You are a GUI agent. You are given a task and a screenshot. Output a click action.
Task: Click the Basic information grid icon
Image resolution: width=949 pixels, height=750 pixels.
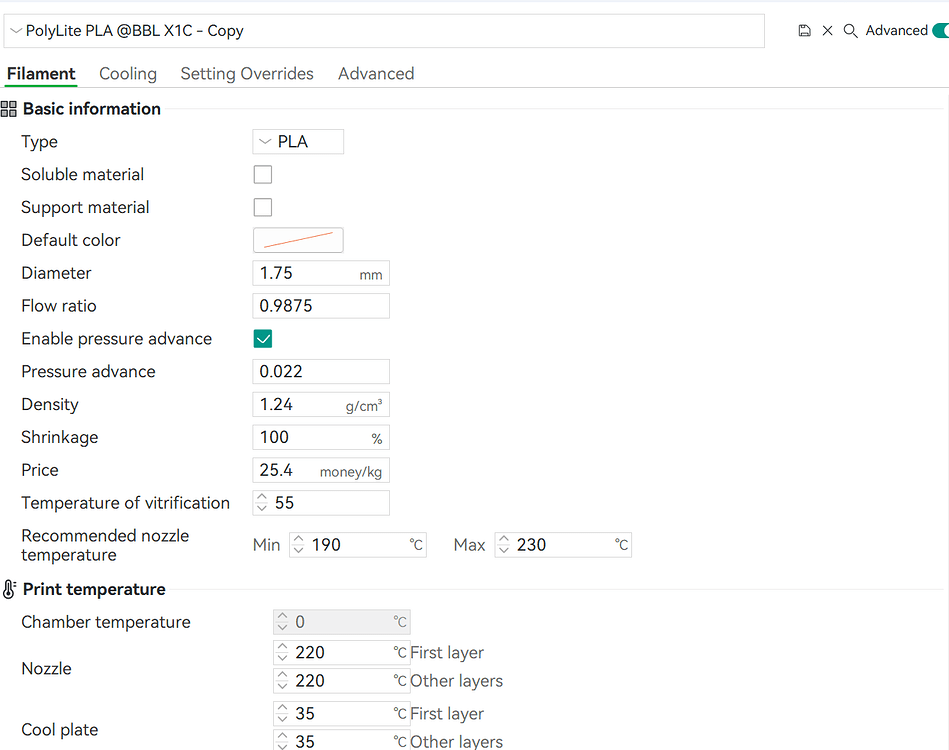pos(8,109)
